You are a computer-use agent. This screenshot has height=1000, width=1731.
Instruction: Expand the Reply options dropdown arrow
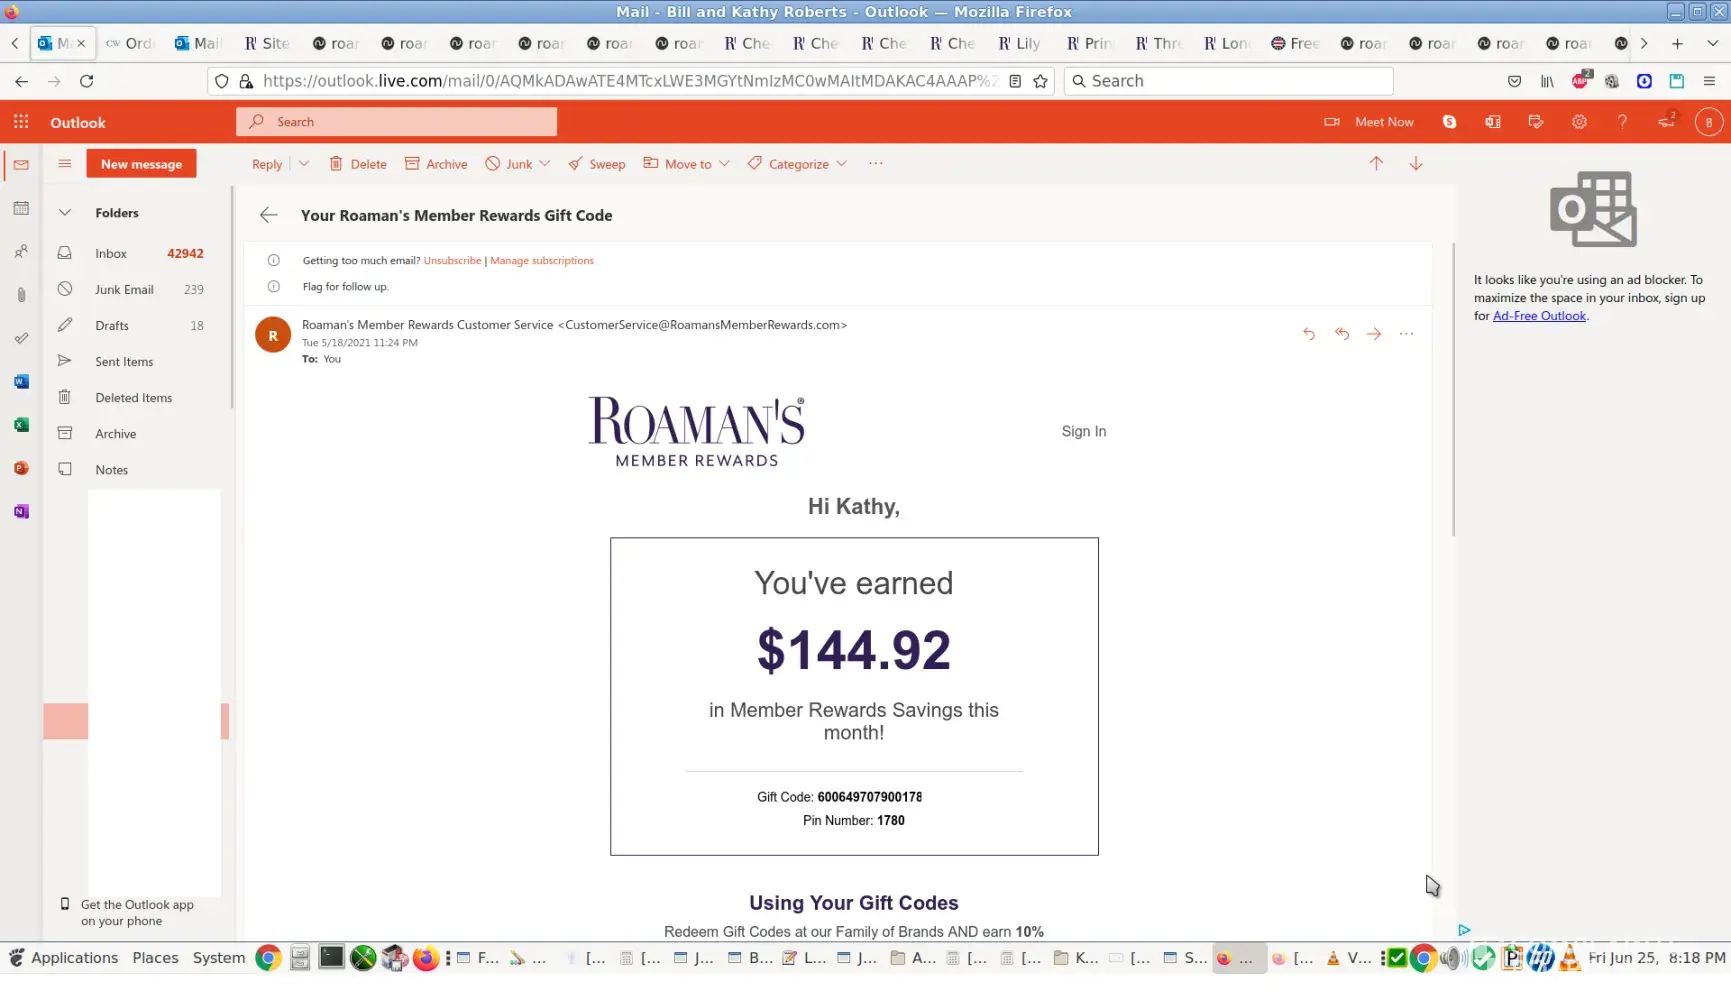[x=304, y=164]
